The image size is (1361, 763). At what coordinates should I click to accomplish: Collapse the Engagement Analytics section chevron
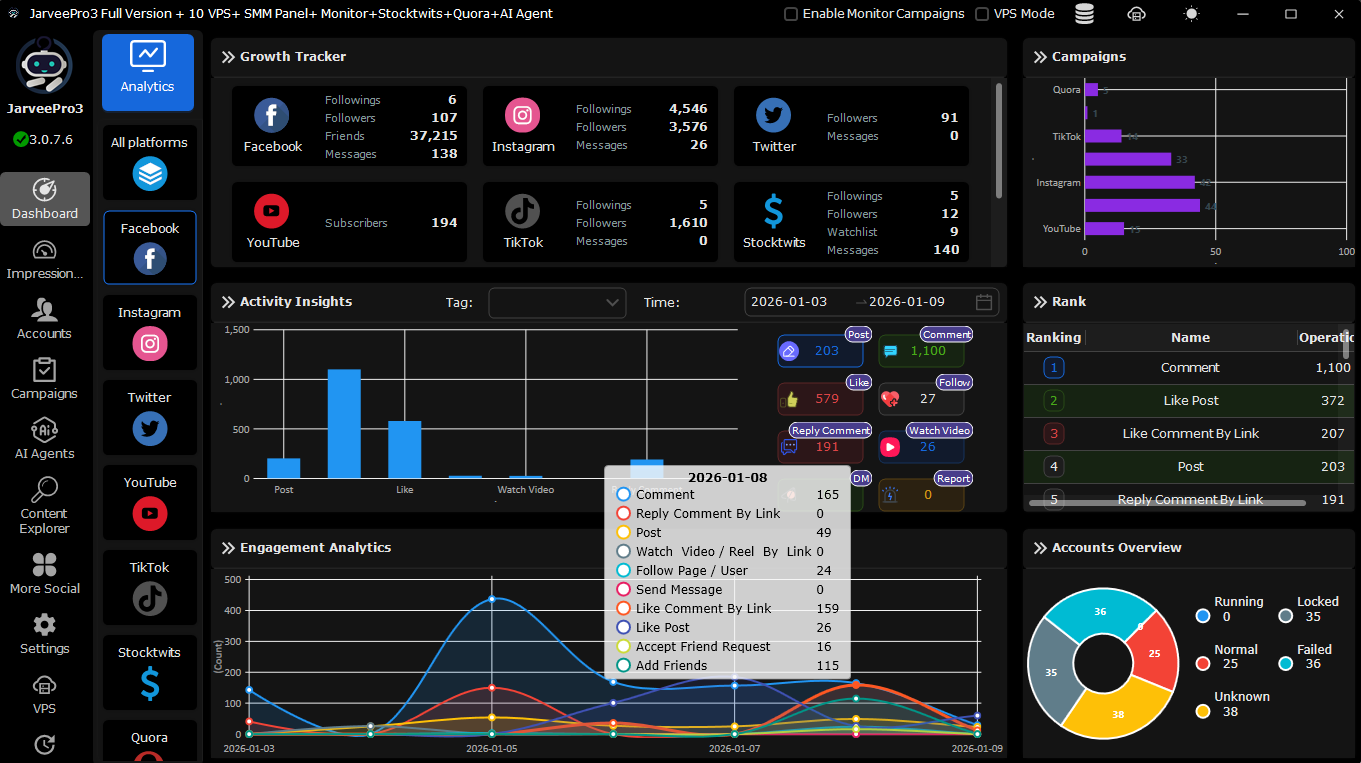228,548
